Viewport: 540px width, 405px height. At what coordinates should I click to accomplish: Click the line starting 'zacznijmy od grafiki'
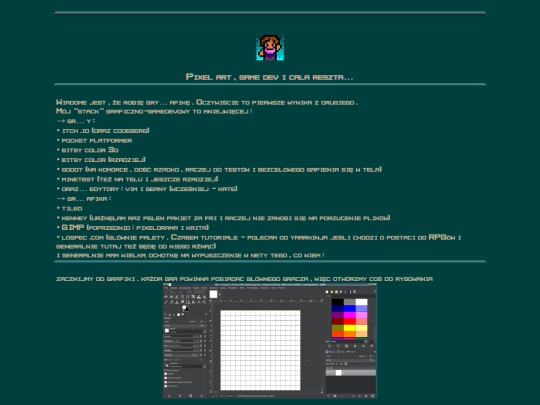click(245, 279)
